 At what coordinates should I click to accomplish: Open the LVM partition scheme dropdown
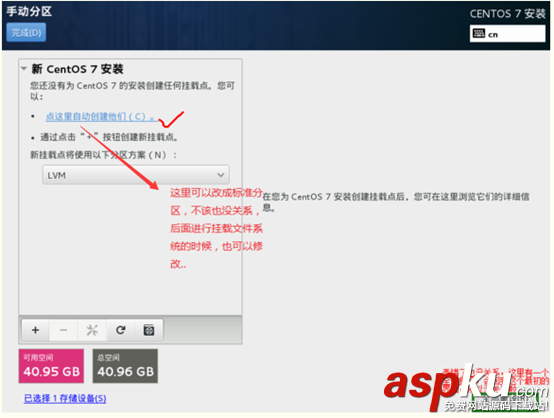click(136, 175)
